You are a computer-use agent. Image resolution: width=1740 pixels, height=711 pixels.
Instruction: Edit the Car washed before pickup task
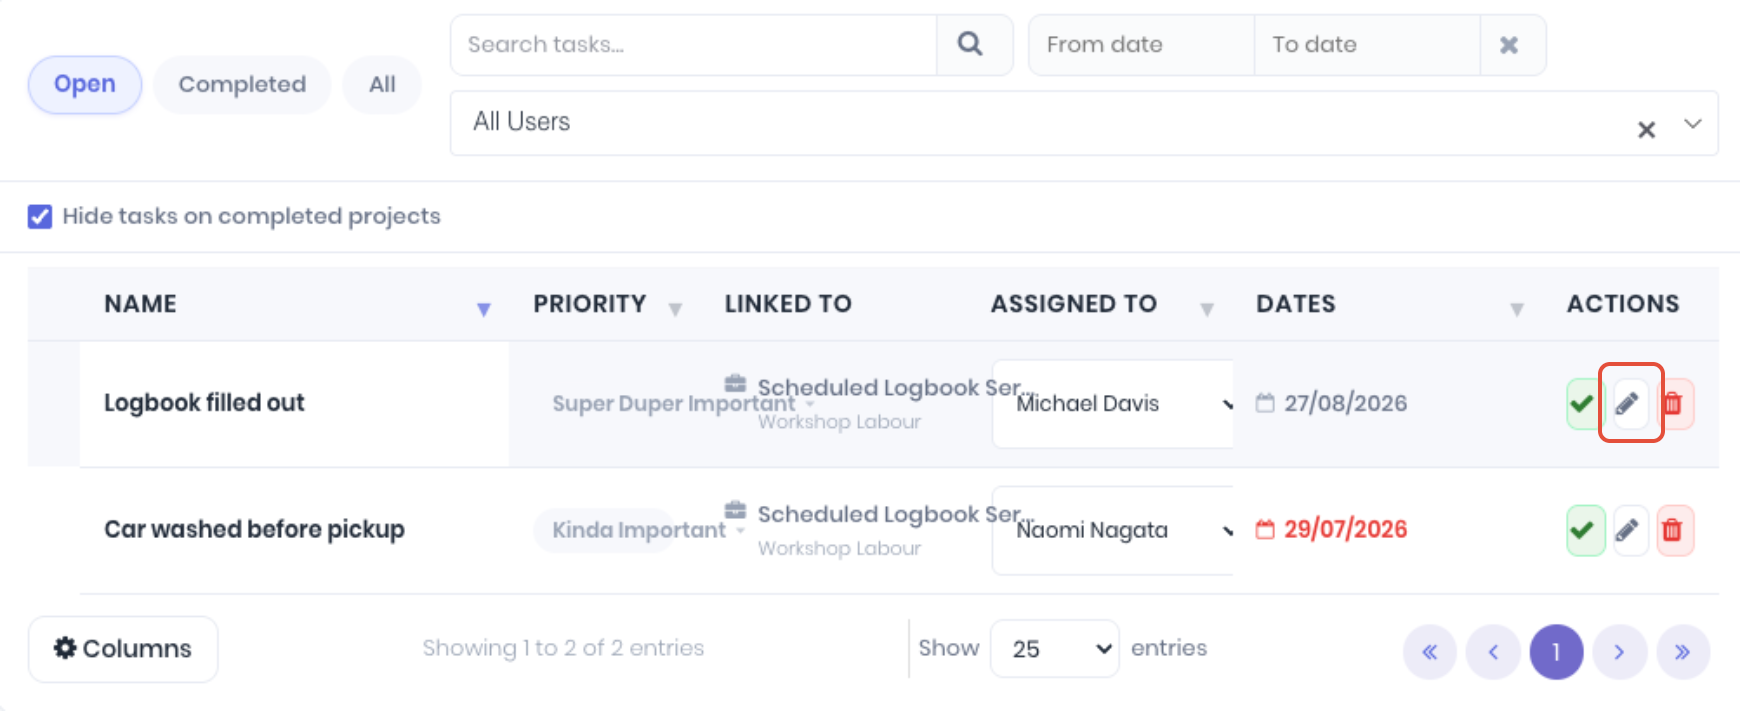[1630, 530]
